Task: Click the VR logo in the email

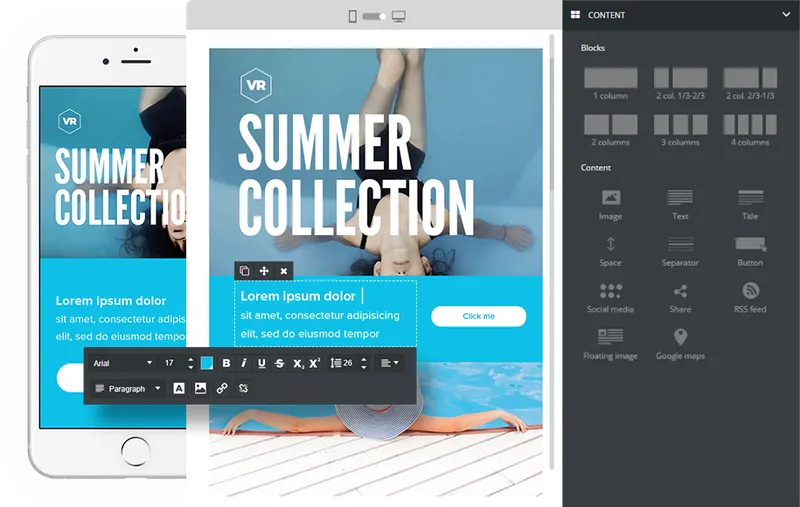Action: click(x=256, y=85)
